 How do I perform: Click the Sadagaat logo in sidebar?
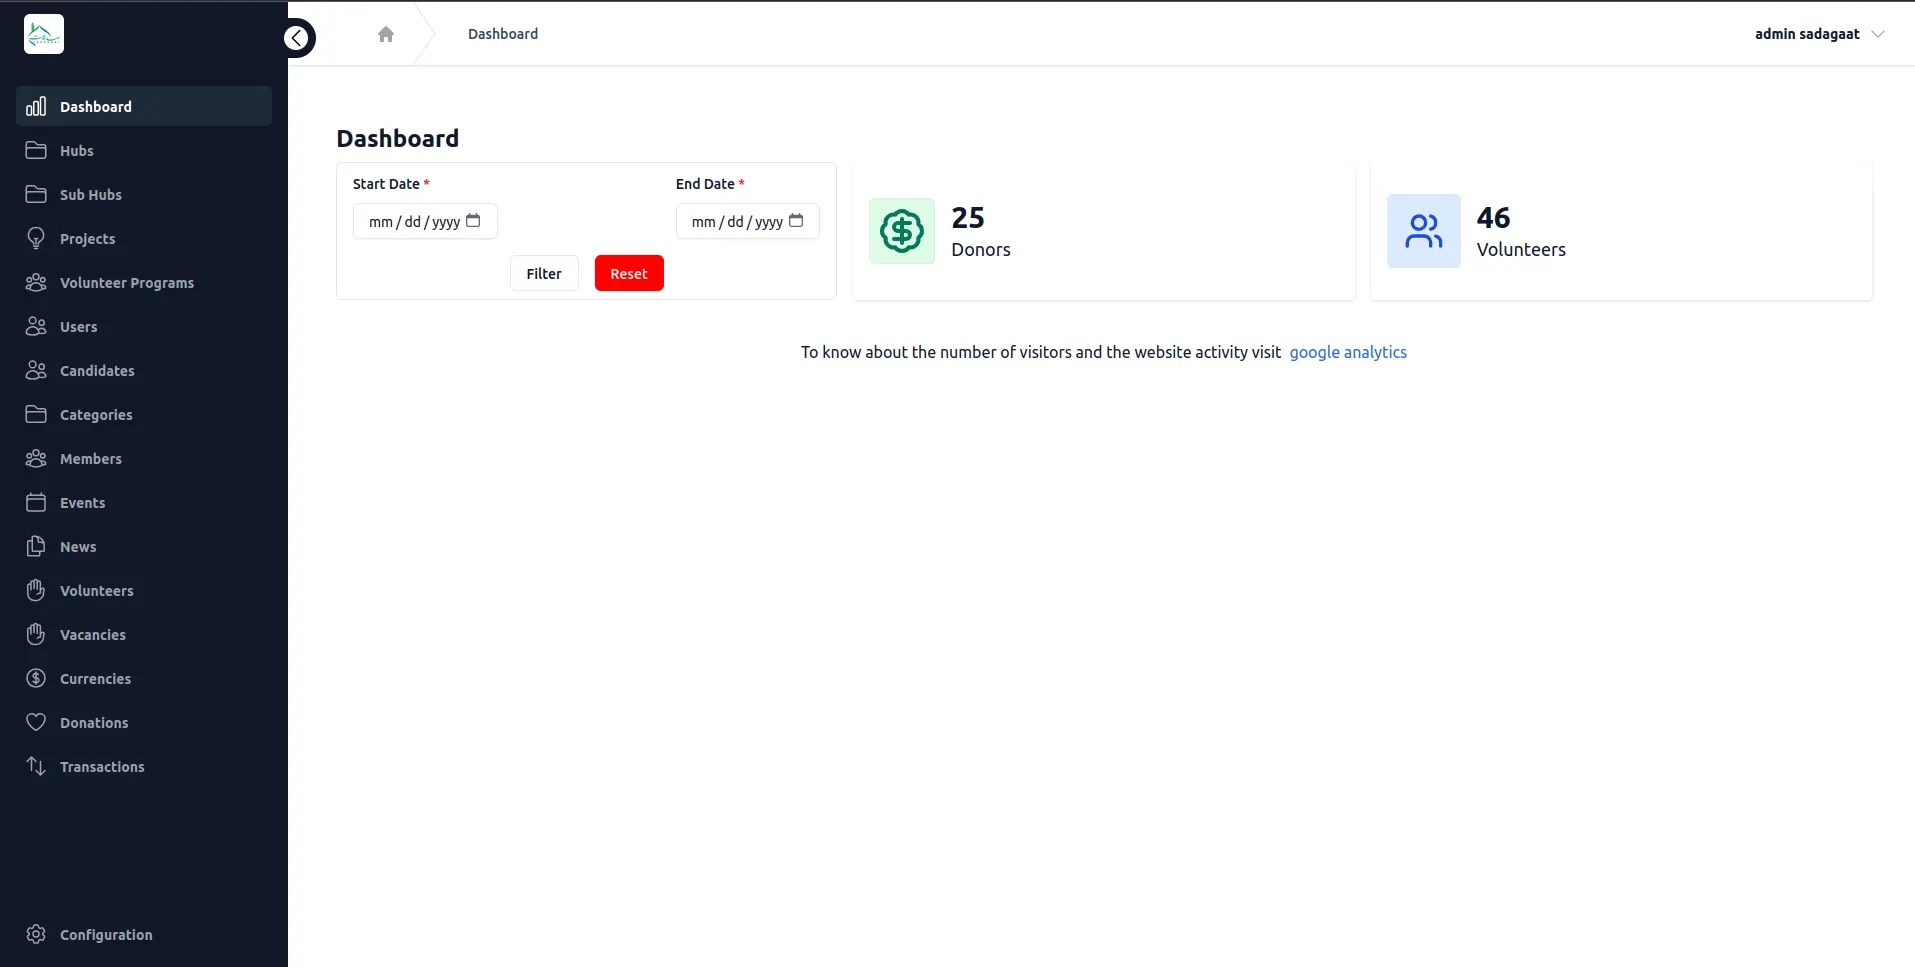(x=44, y=34)
